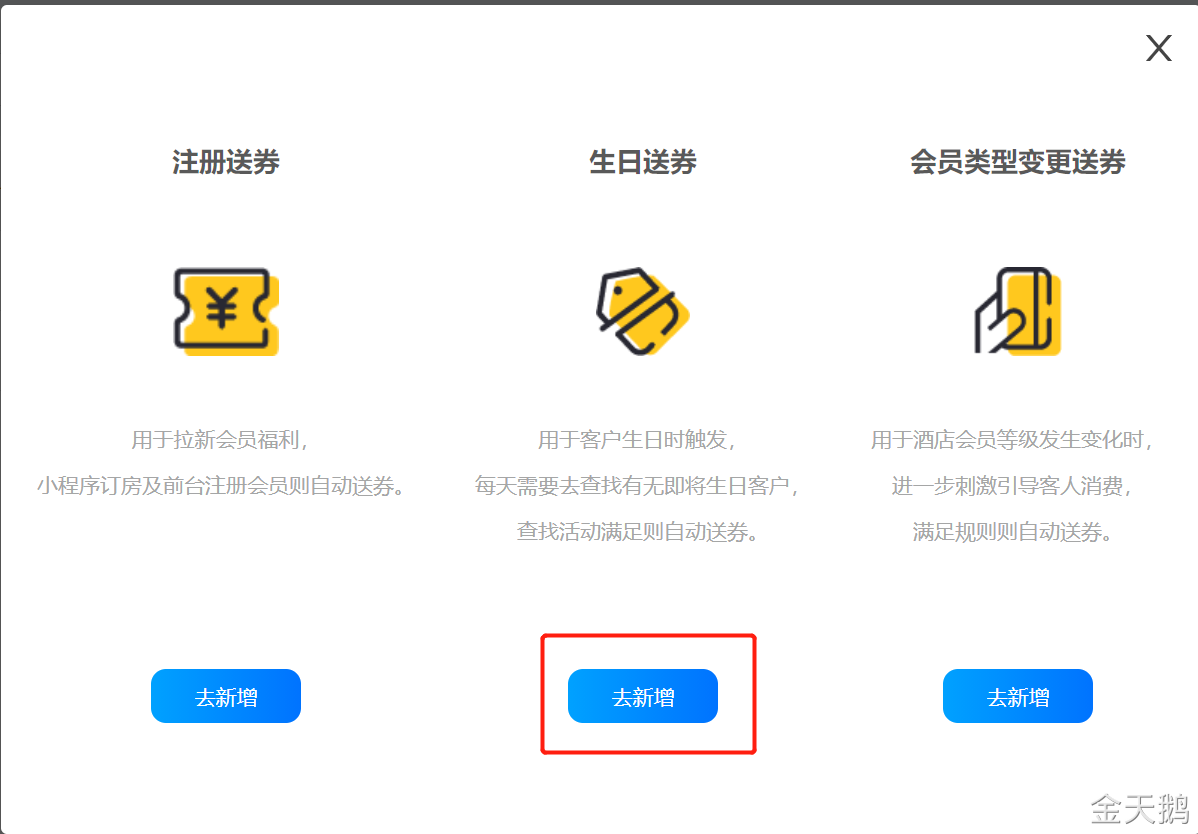Close the dialog with the X icon

[1158, 48]
